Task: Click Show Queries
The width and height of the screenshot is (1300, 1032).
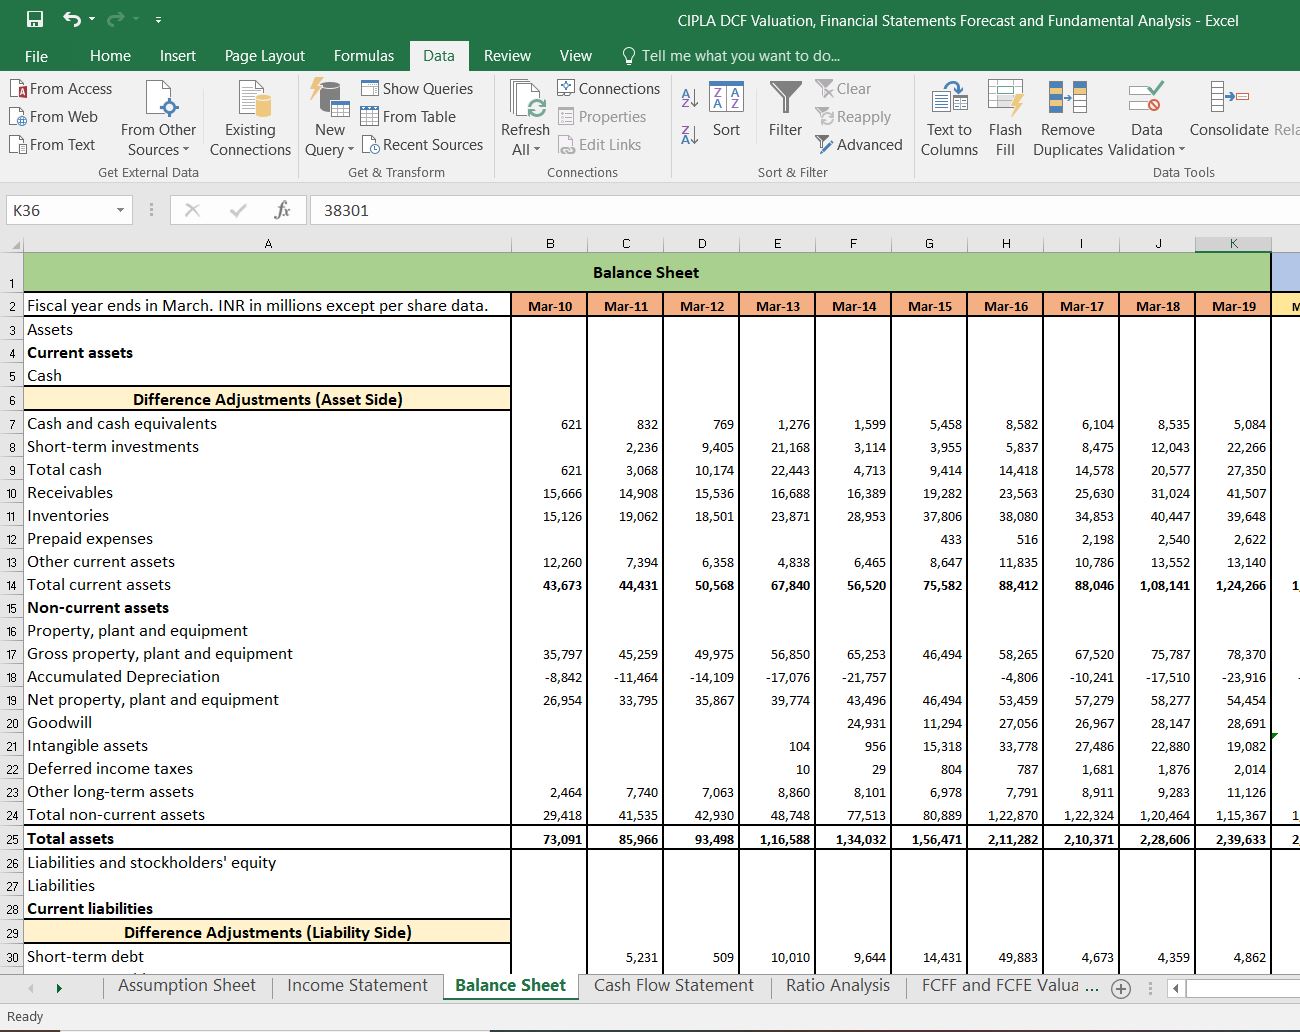Action: click(x=417, y=89)
